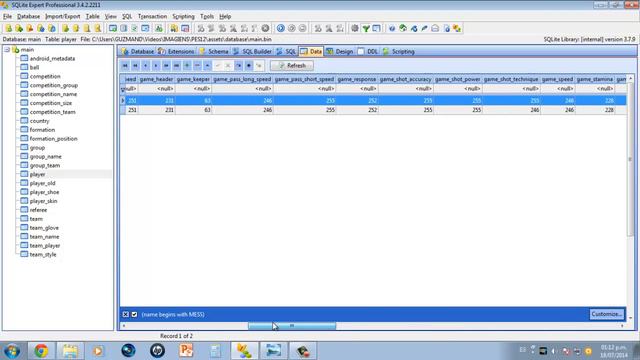Select the team_player table
Viewport: 640px width, 360px height.
[44, 246]
